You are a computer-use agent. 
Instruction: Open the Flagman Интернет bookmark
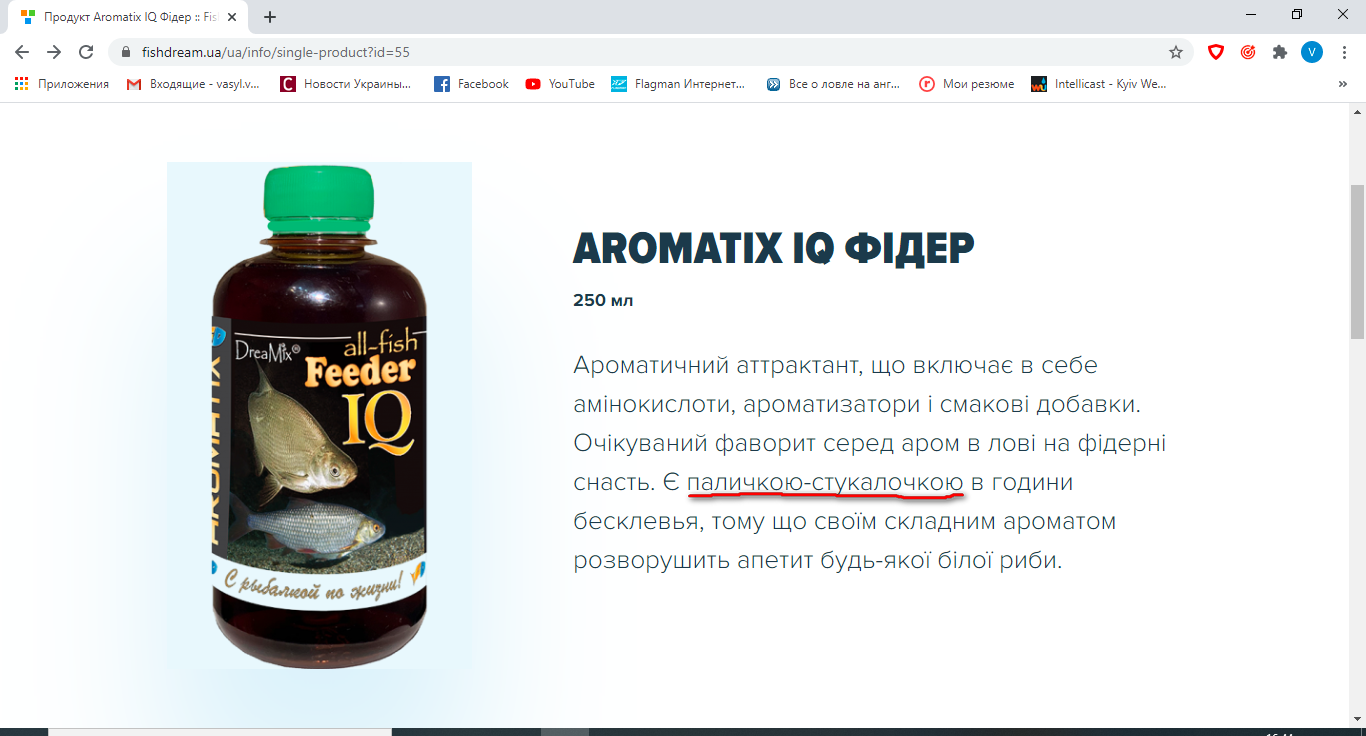click(679, 84)
